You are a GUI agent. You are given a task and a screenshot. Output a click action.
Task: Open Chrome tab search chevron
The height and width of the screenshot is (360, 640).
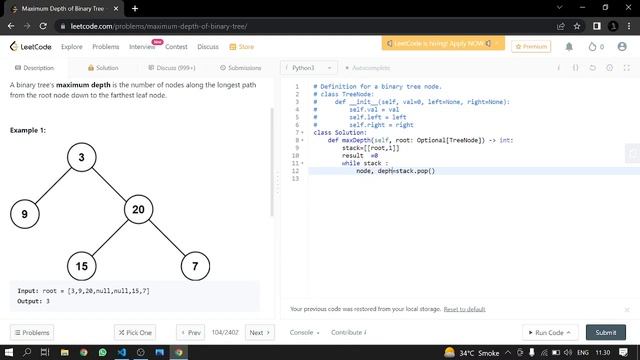tap(560, 8)
